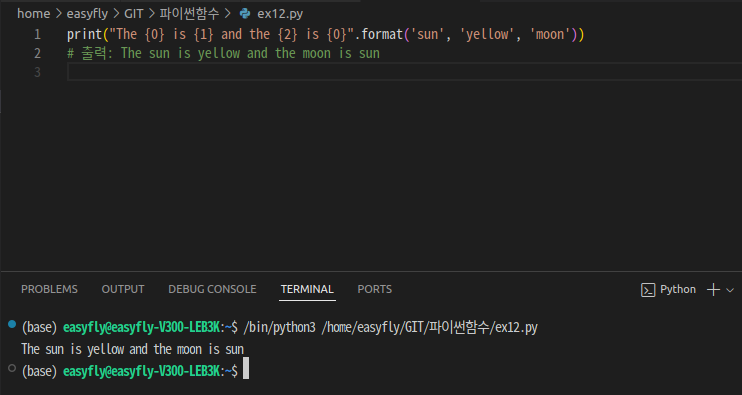This screenshot has width=742, height=395.
Task: Switch to the PROBLEMS tab
Action: pos(49,289)
